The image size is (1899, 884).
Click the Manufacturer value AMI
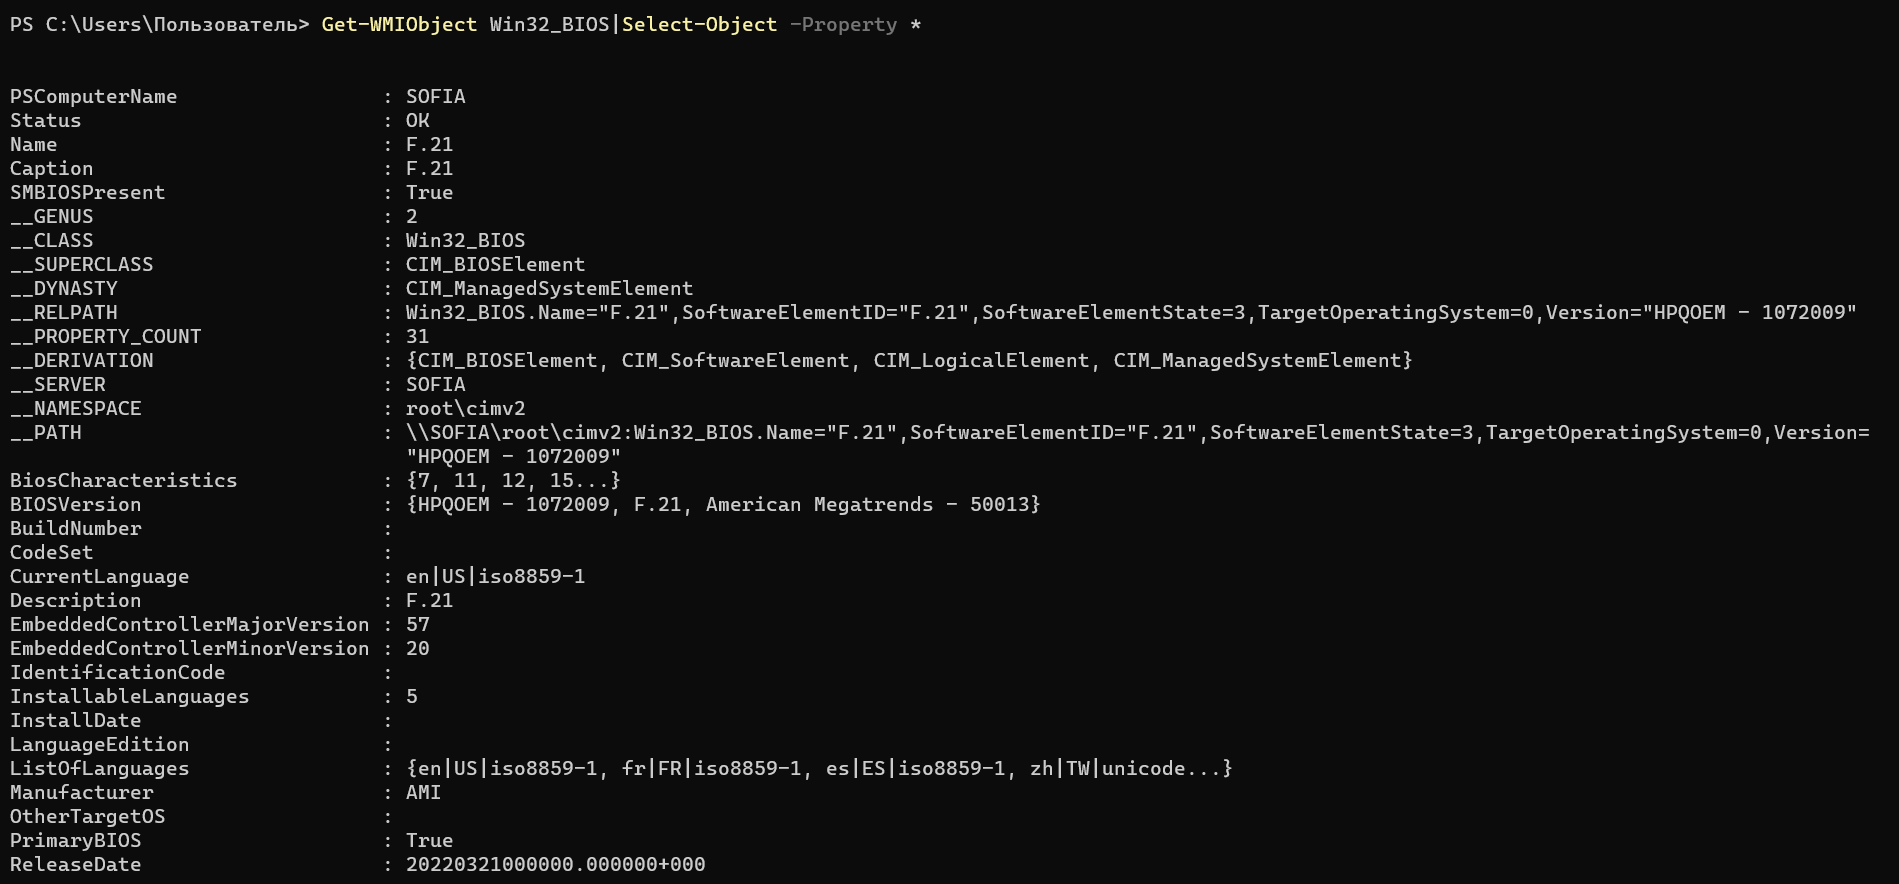click(x=423, y=792)
